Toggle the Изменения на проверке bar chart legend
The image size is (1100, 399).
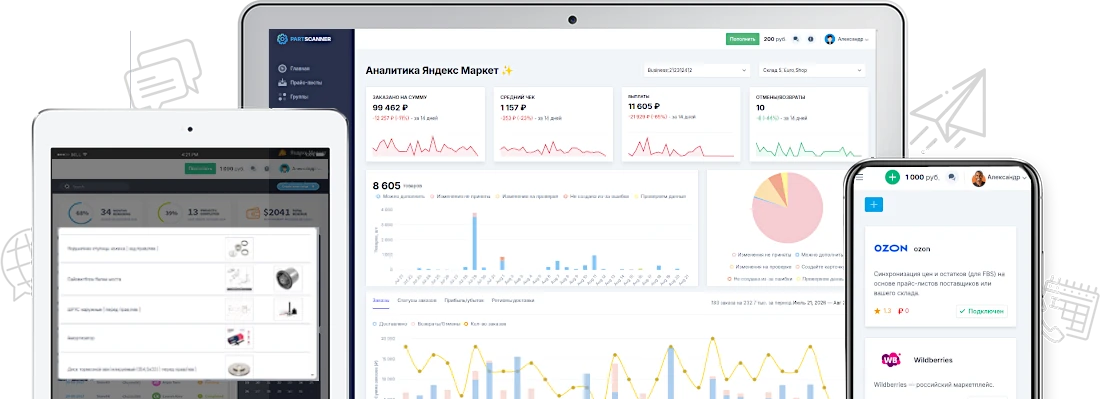[527, 197]
